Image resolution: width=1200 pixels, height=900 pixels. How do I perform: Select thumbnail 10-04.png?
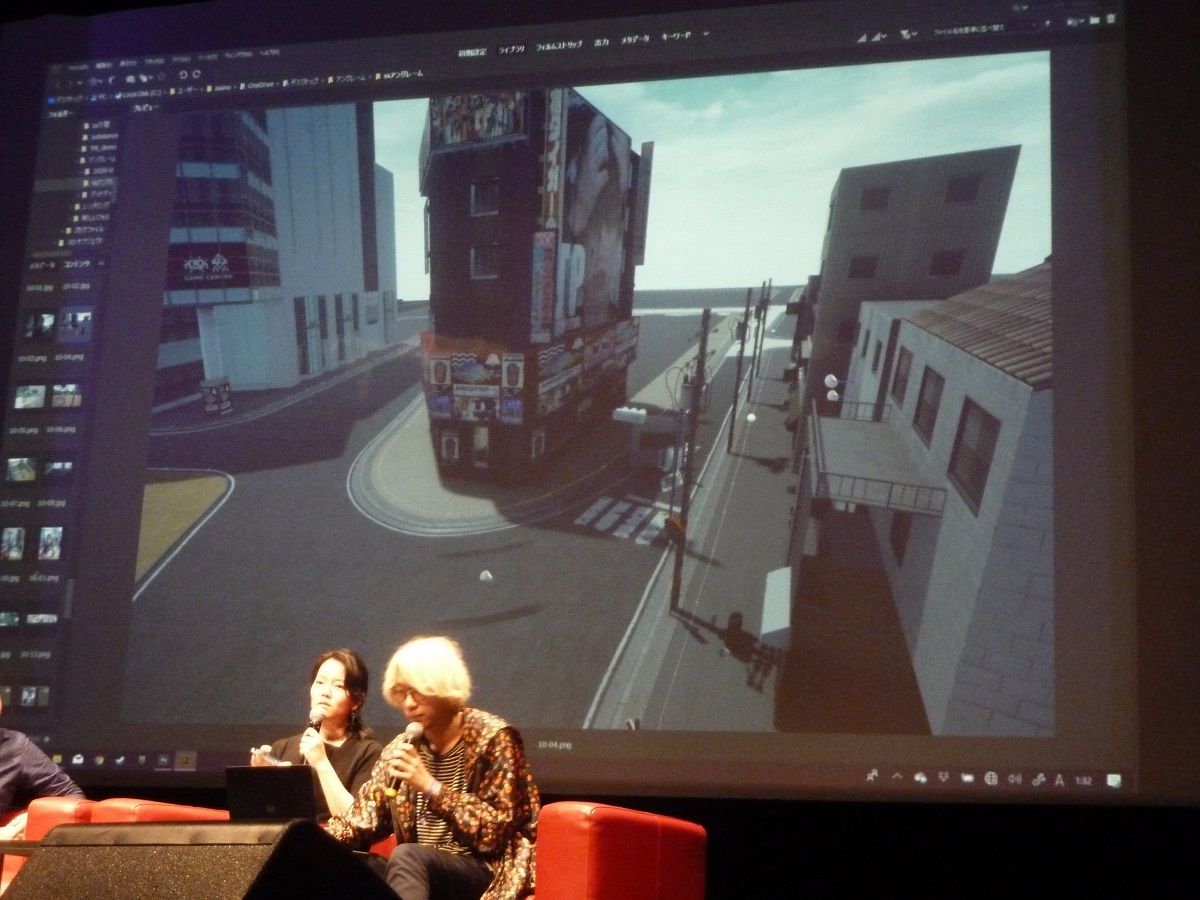(x=76, y=325)
